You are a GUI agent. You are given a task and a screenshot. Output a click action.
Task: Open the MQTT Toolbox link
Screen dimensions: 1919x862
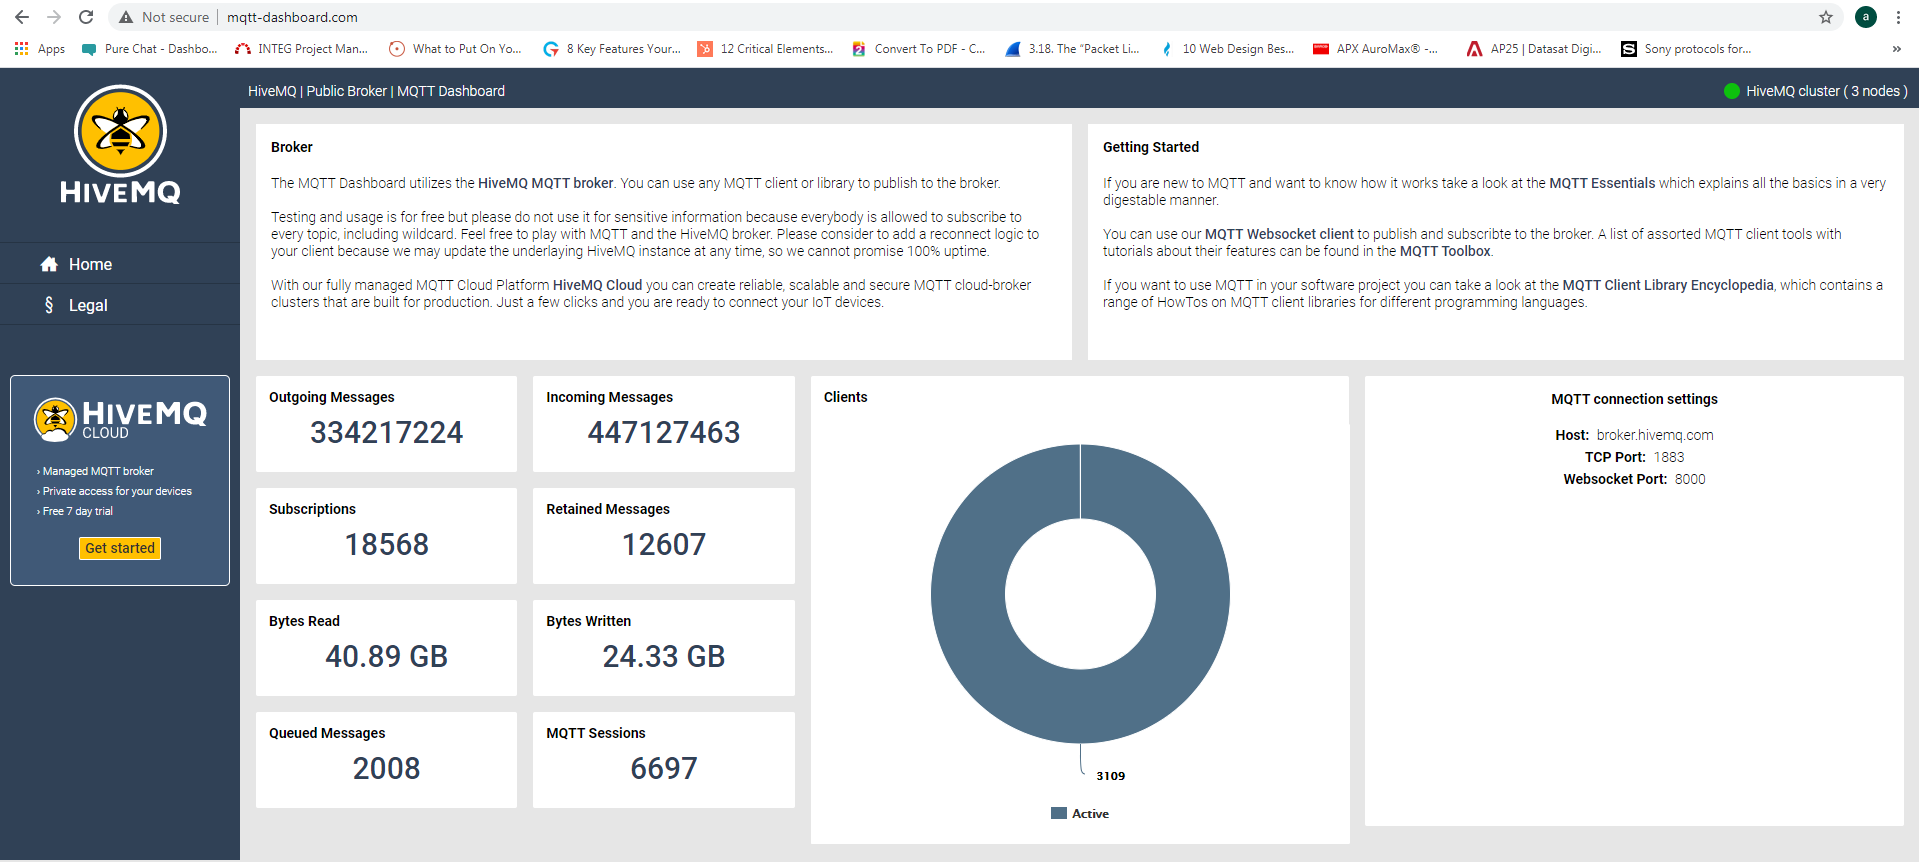point(1445,251)
